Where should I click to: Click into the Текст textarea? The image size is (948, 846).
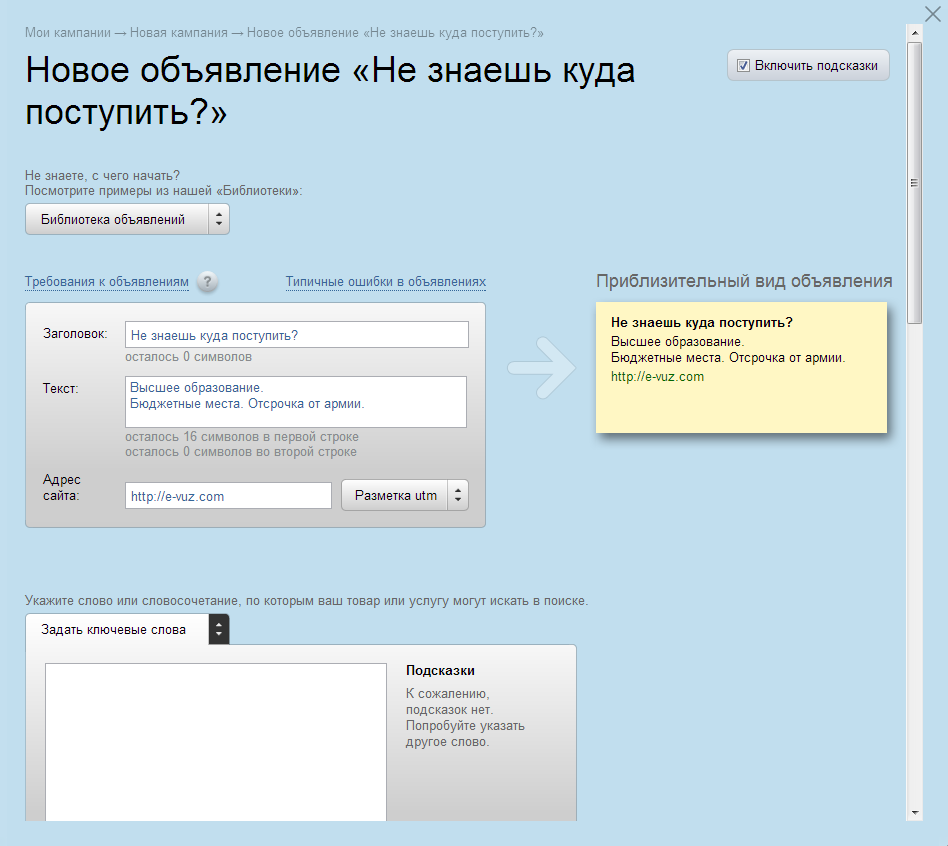pos(296,402)
